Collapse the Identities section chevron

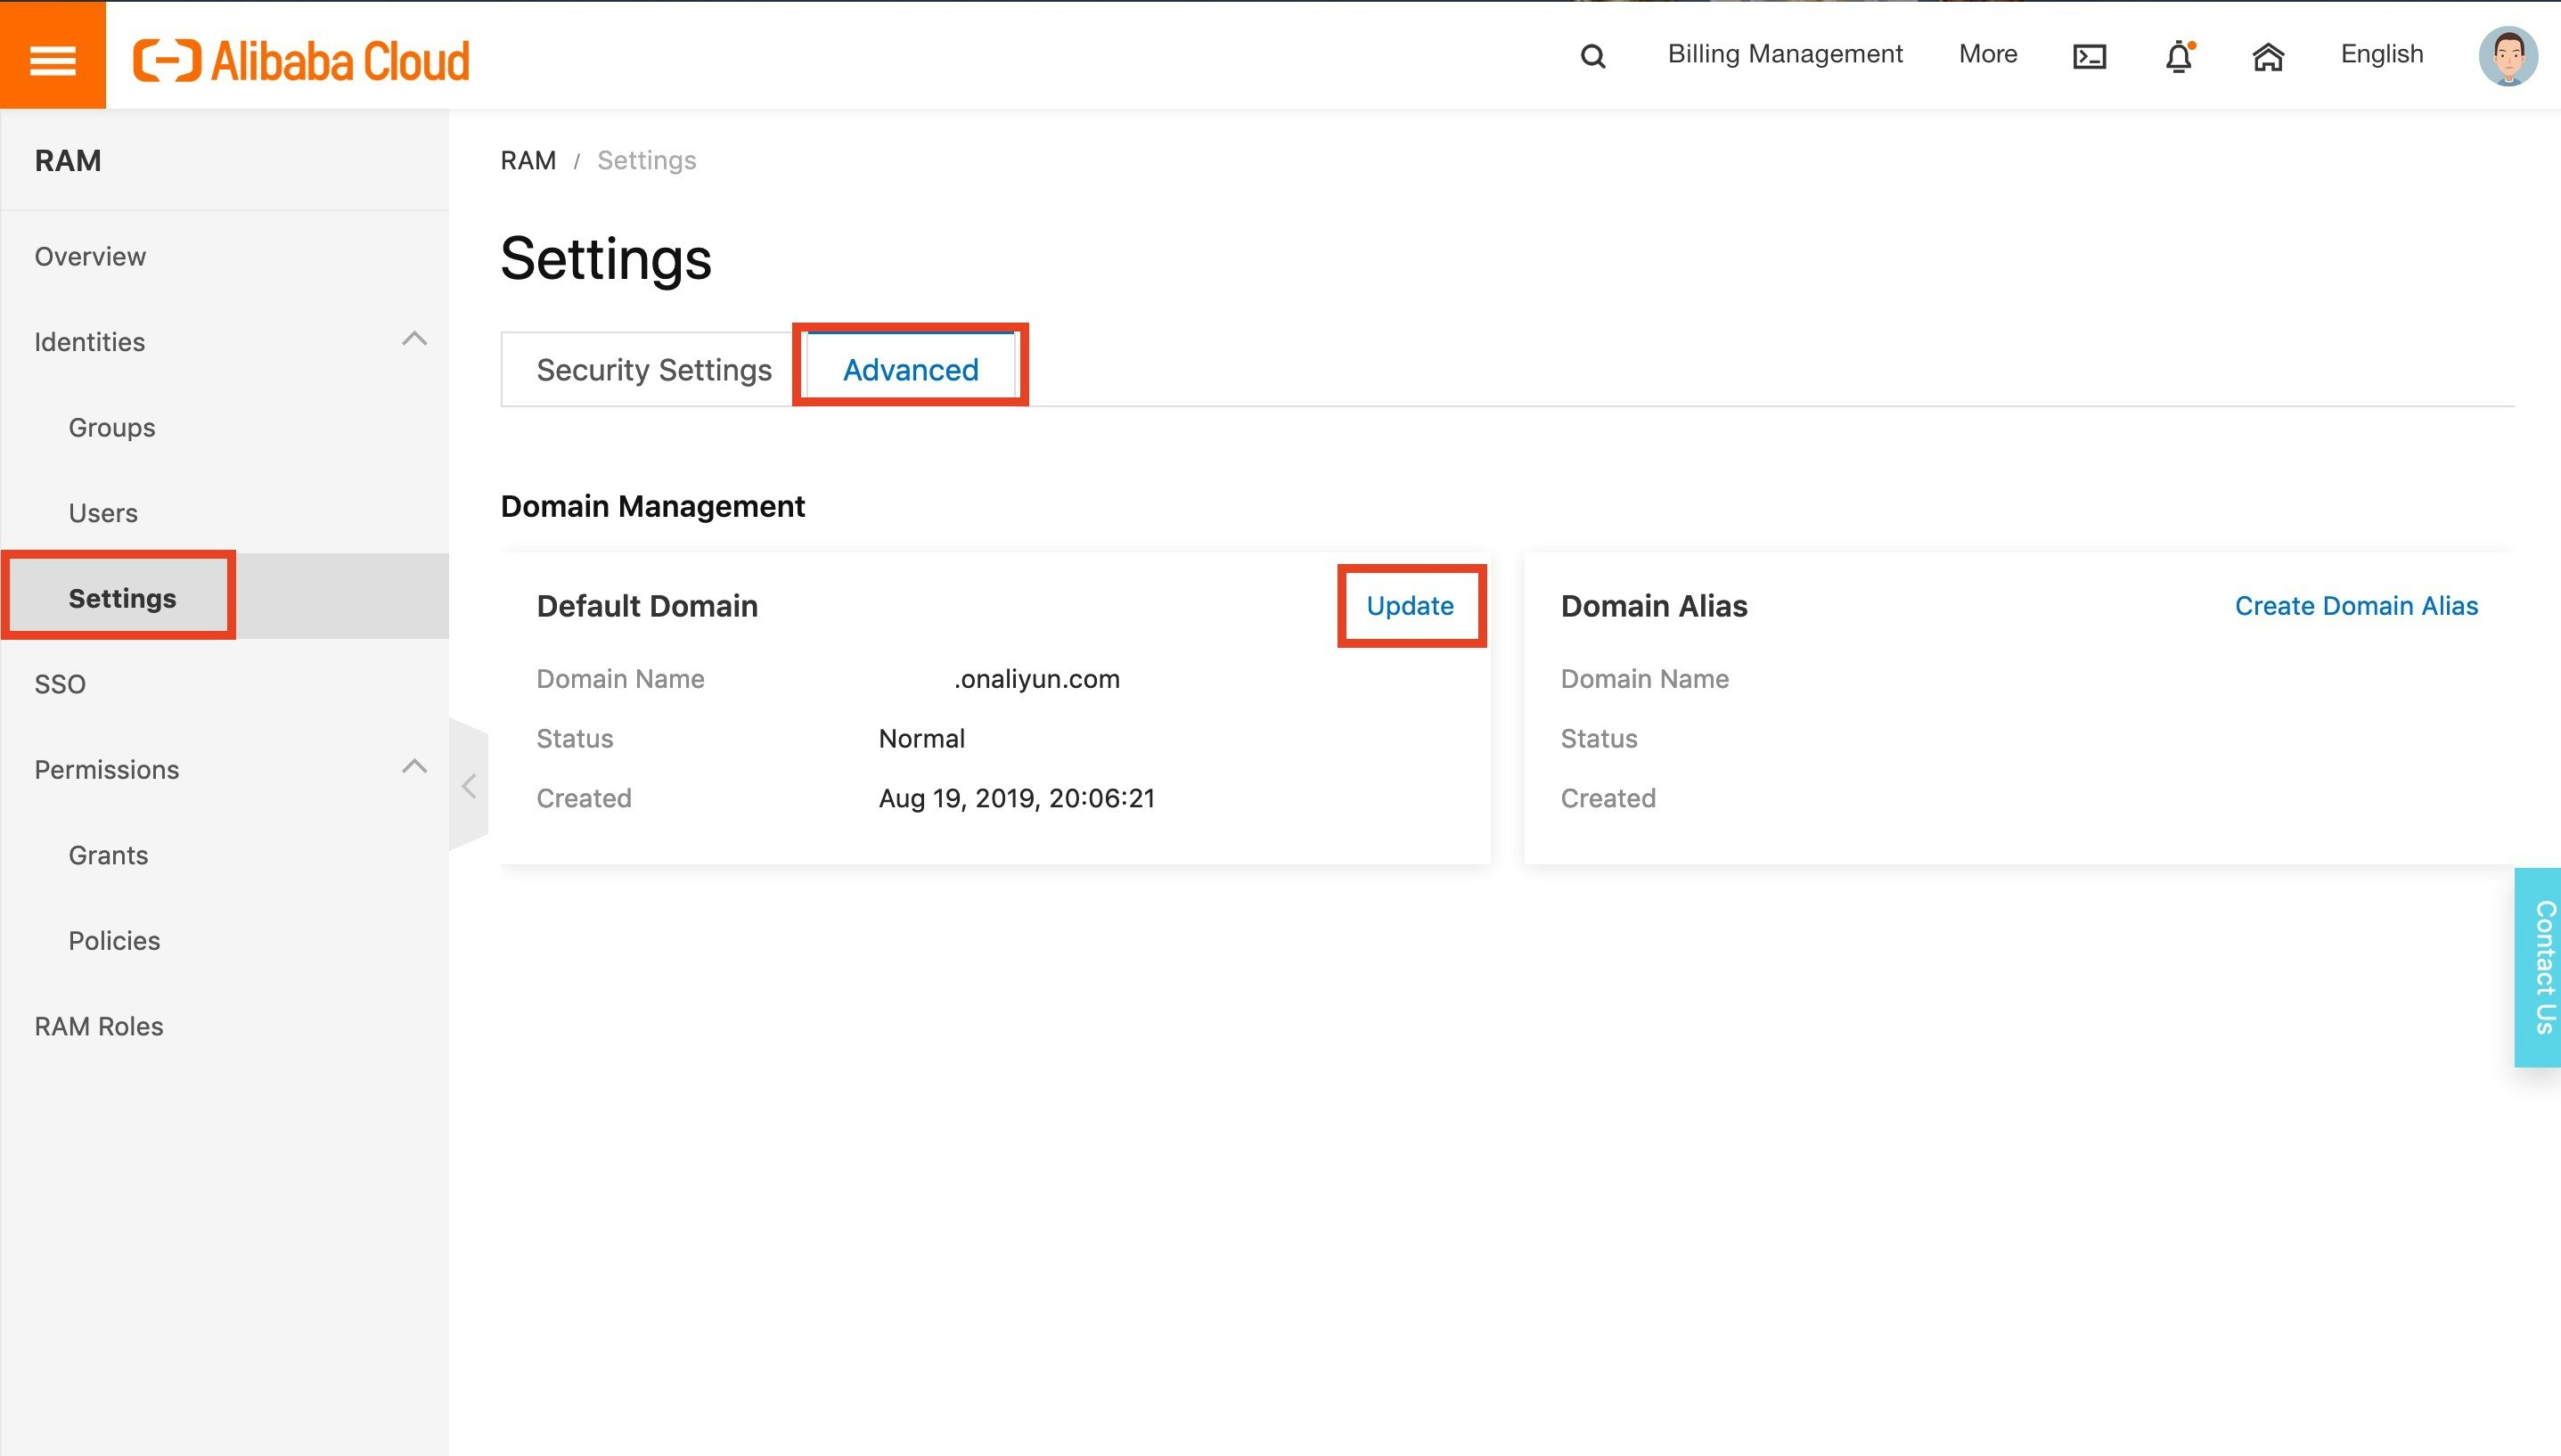414,340
